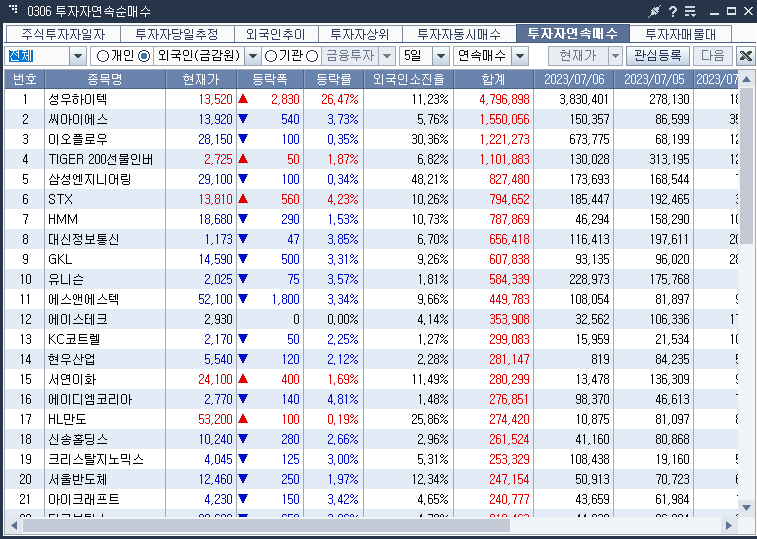Image resolution: width=757 pixels, height=539 pixels.
Task: Select stock 이오플로우 in list
Action: point(77,139)
